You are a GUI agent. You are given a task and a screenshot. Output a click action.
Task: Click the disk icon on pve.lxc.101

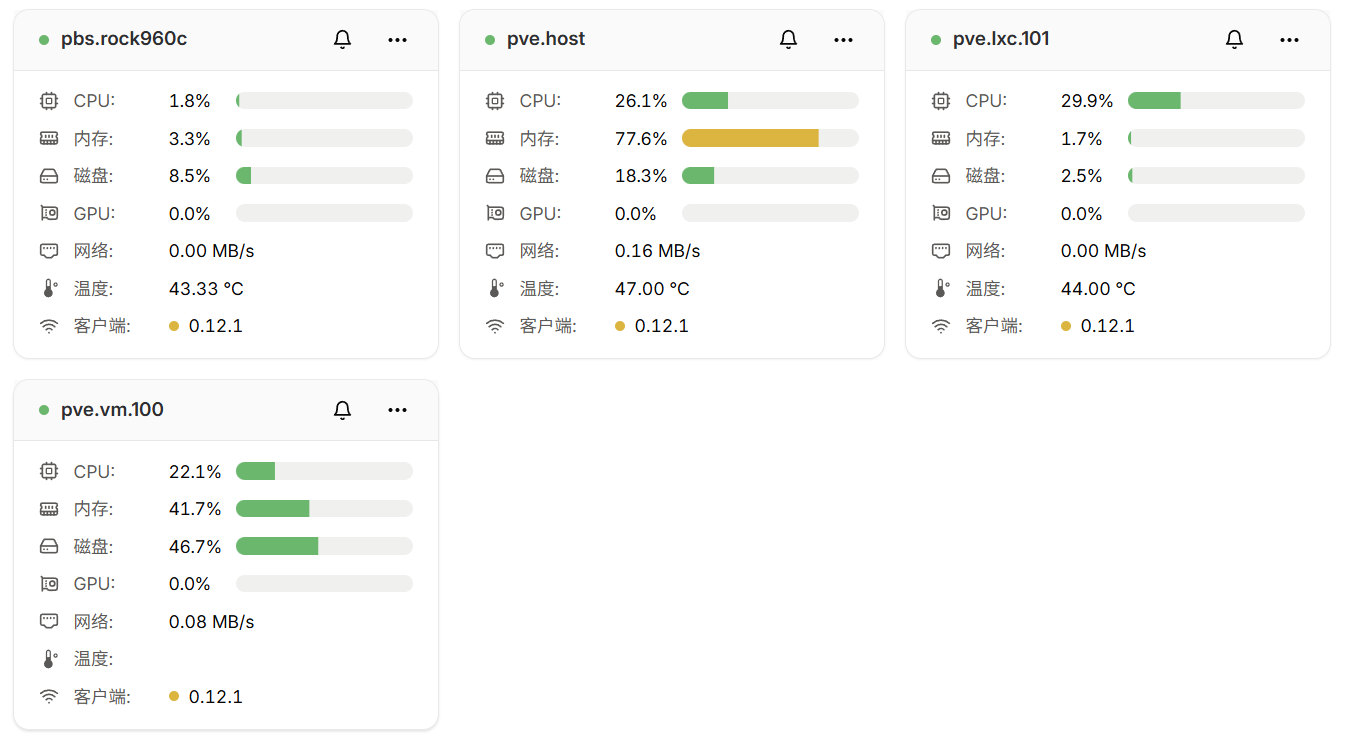[941, 176]
